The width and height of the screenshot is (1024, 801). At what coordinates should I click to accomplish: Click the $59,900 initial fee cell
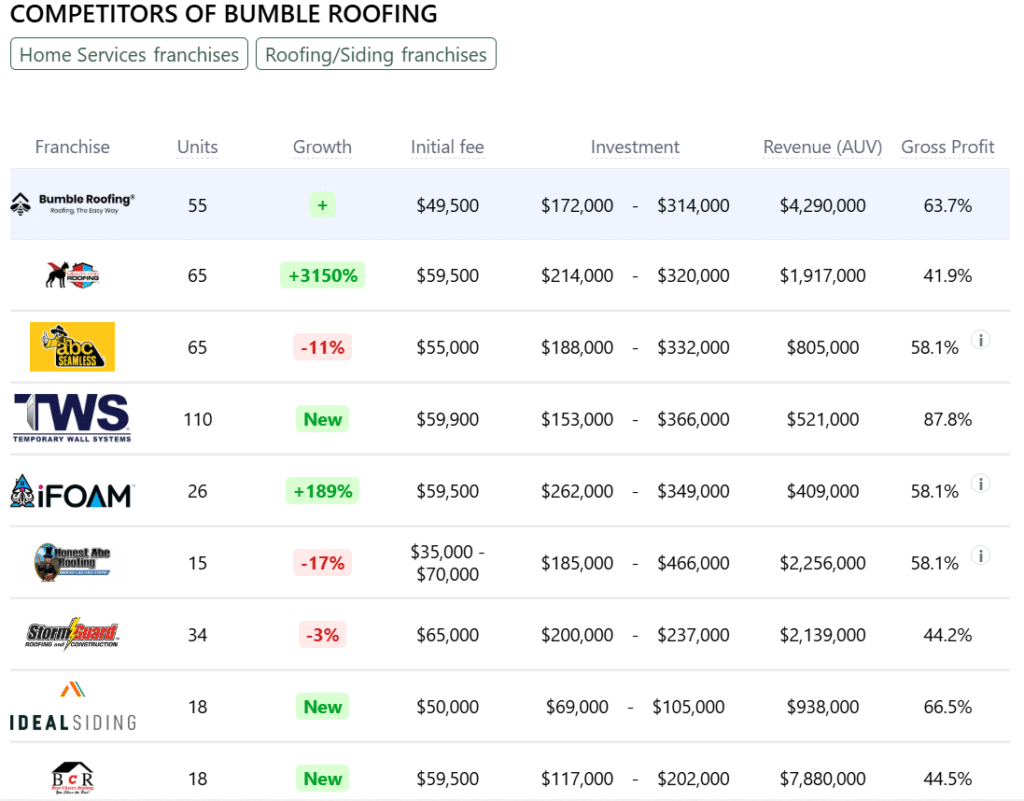click(447, 419)
